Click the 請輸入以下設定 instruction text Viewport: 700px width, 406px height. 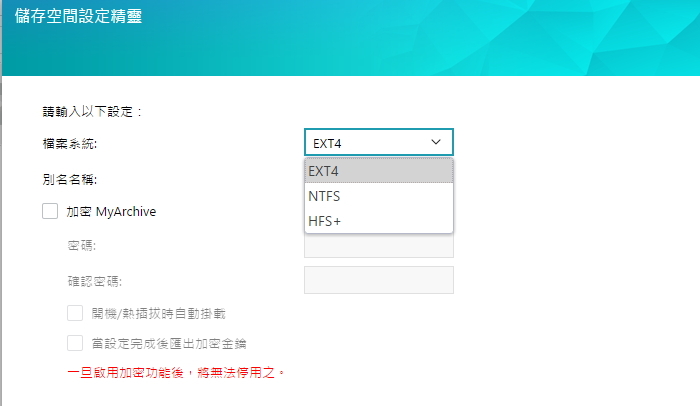86,111
